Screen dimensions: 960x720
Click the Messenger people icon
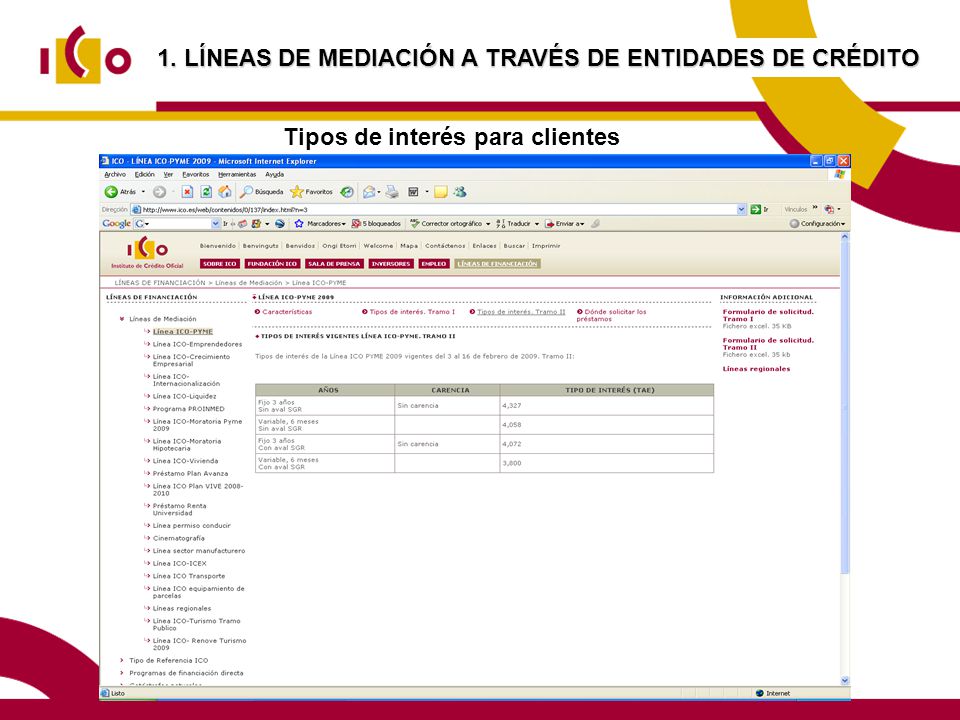[460, 192]
